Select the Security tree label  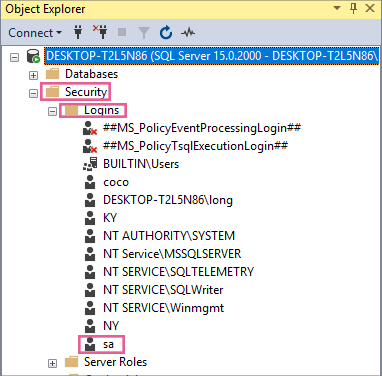86,92
